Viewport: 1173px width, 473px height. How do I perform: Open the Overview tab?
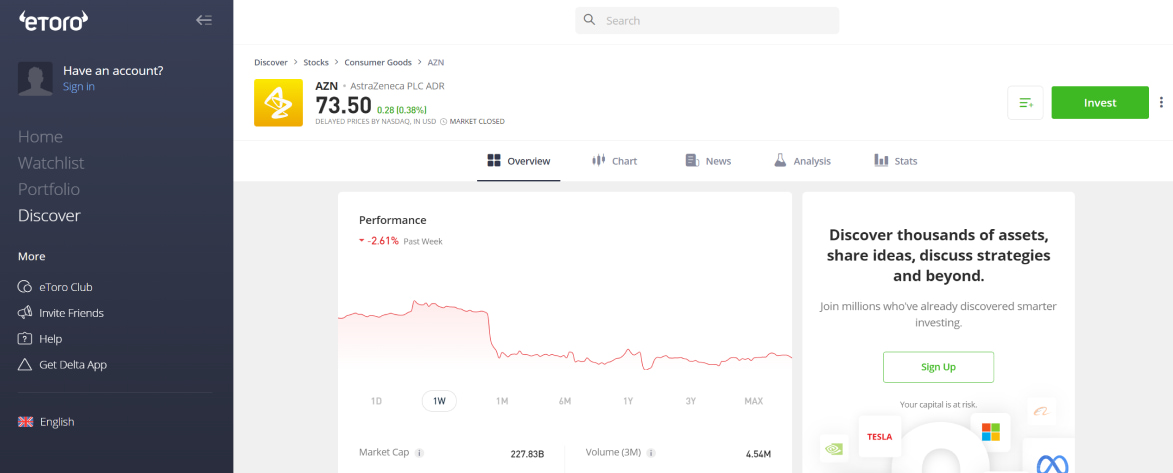point(518,161)
